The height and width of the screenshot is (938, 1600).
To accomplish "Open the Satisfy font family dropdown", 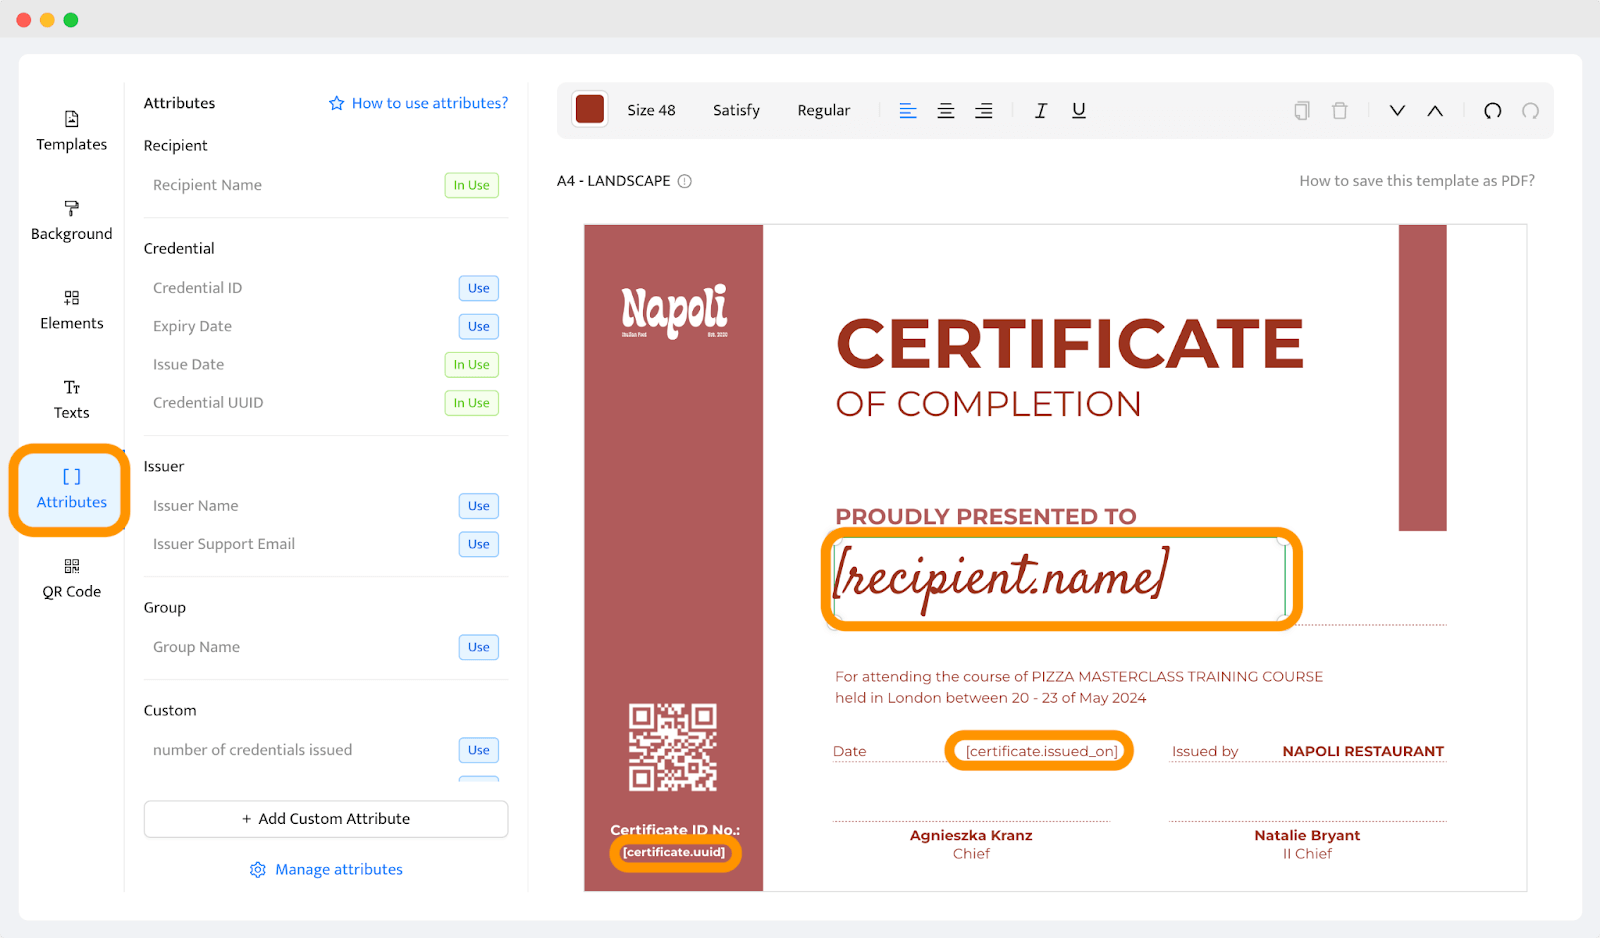I will pos(736,110).
